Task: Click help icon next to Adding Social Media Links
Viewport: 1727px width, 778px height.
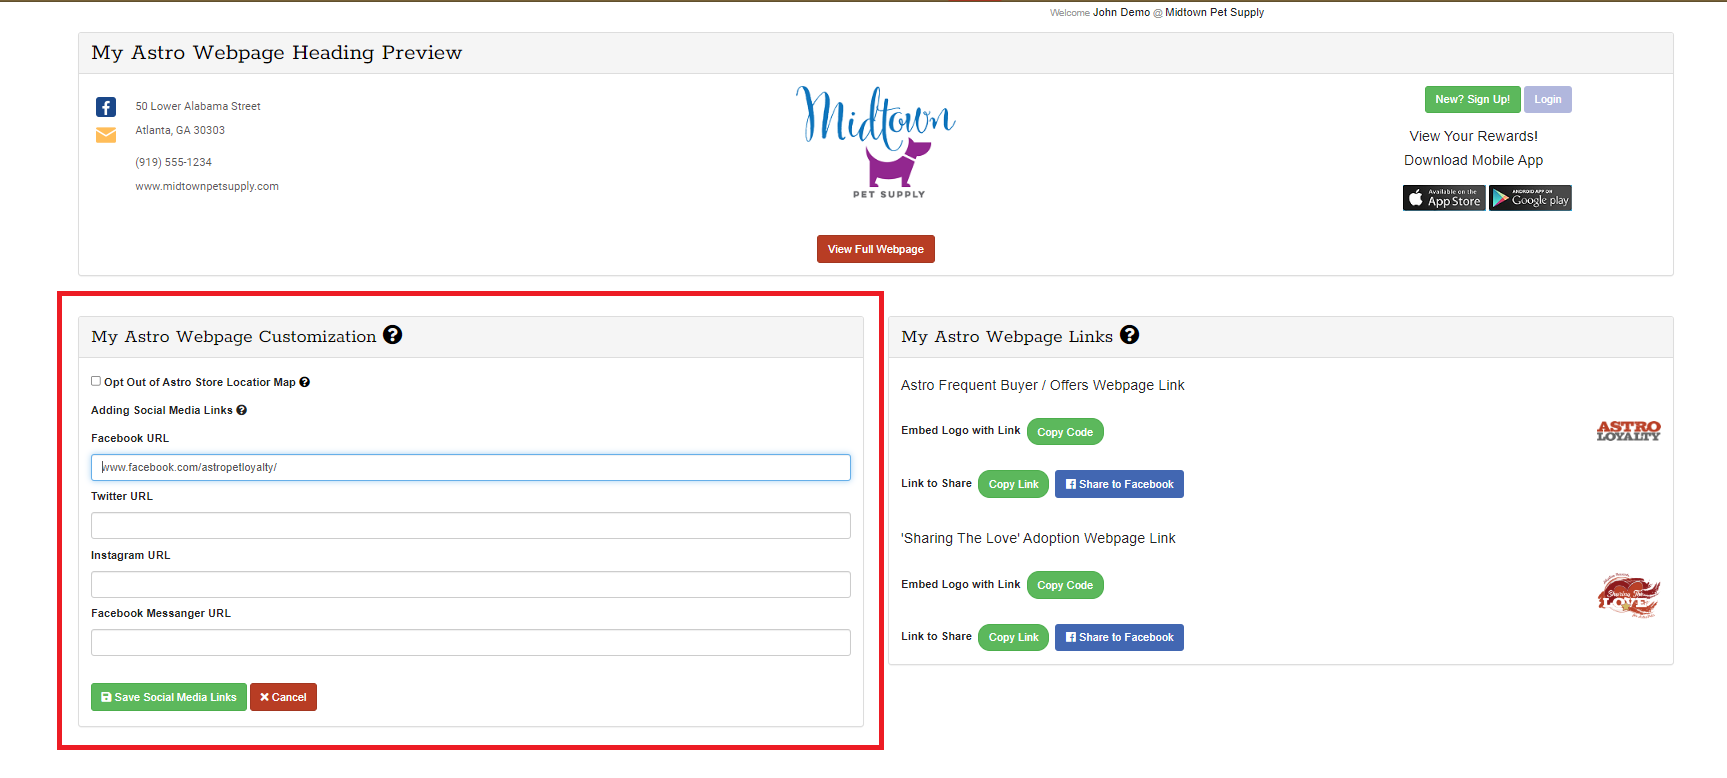Action: 242,410
